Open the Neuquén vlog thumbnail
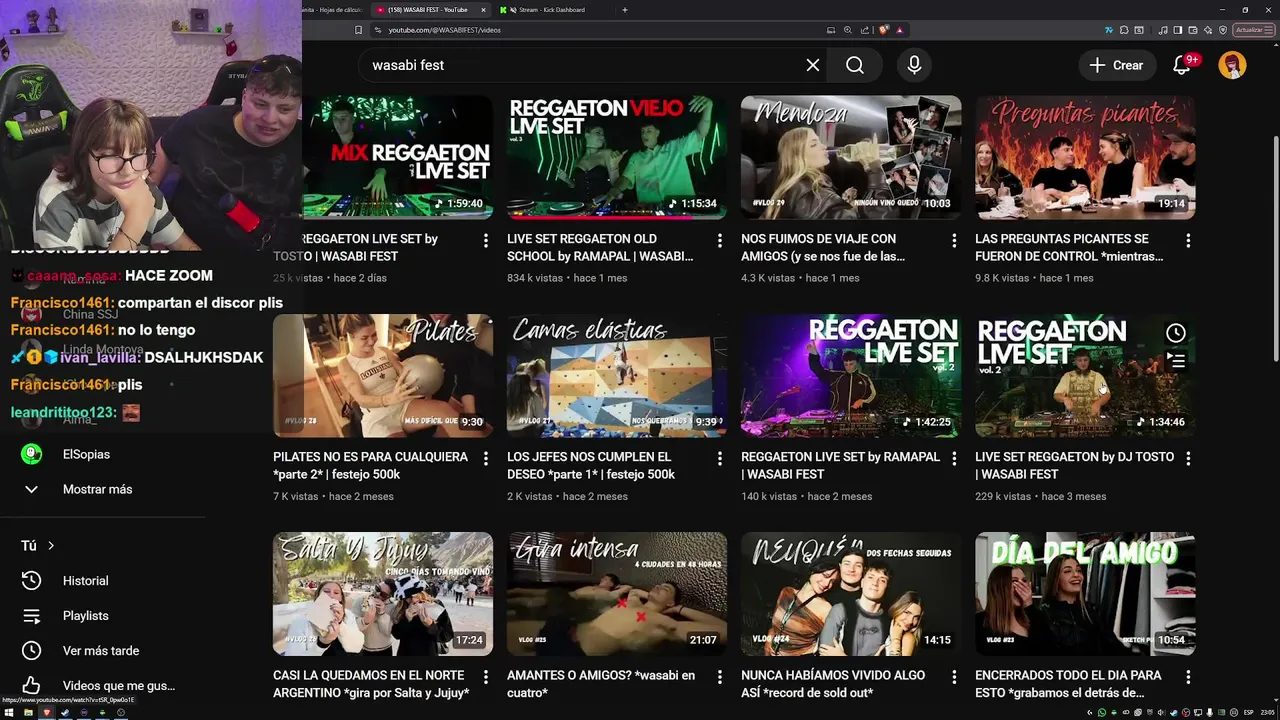The width and height of the screenshot is (1280, 720). pyautogui.click(x=851, y=593)
